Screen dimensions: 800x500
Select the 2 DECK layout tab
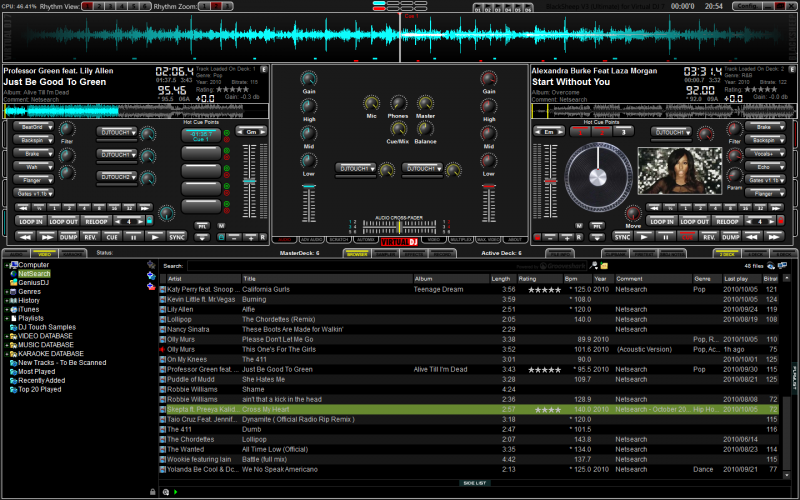tap(727, 254)
